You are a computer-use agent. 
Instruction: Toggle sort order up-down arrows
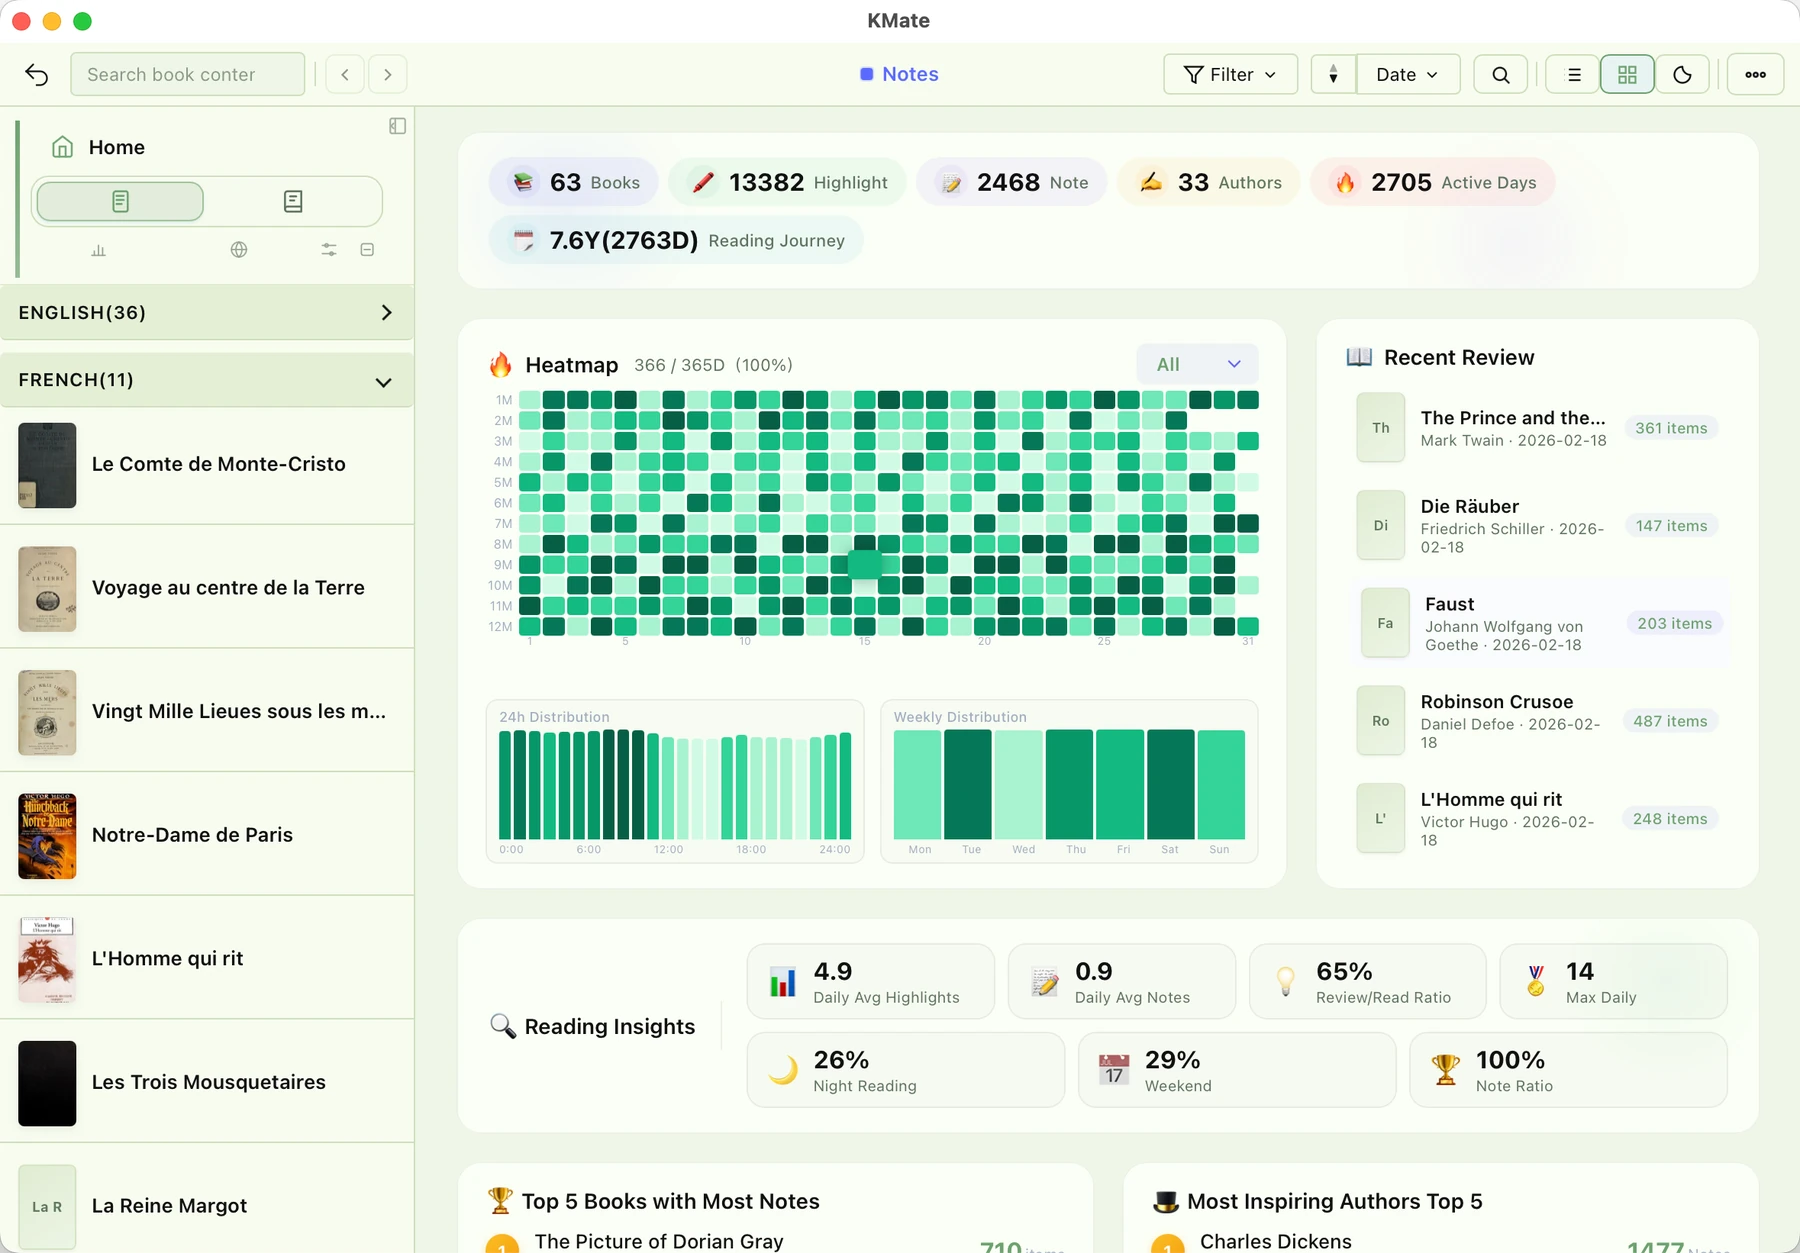[1333, 74]
